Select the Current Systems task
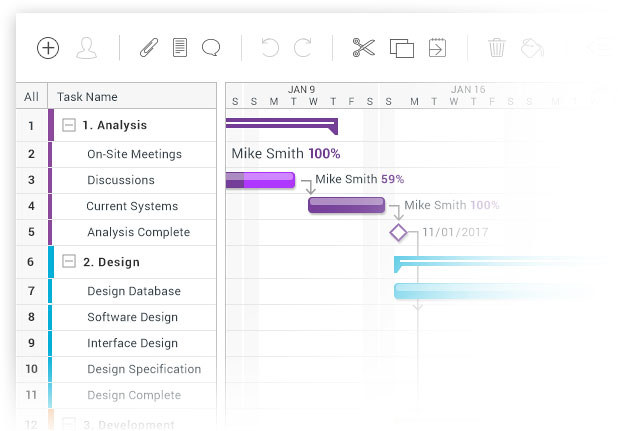The height and width of the screenshot is (431, 618). 132,206
